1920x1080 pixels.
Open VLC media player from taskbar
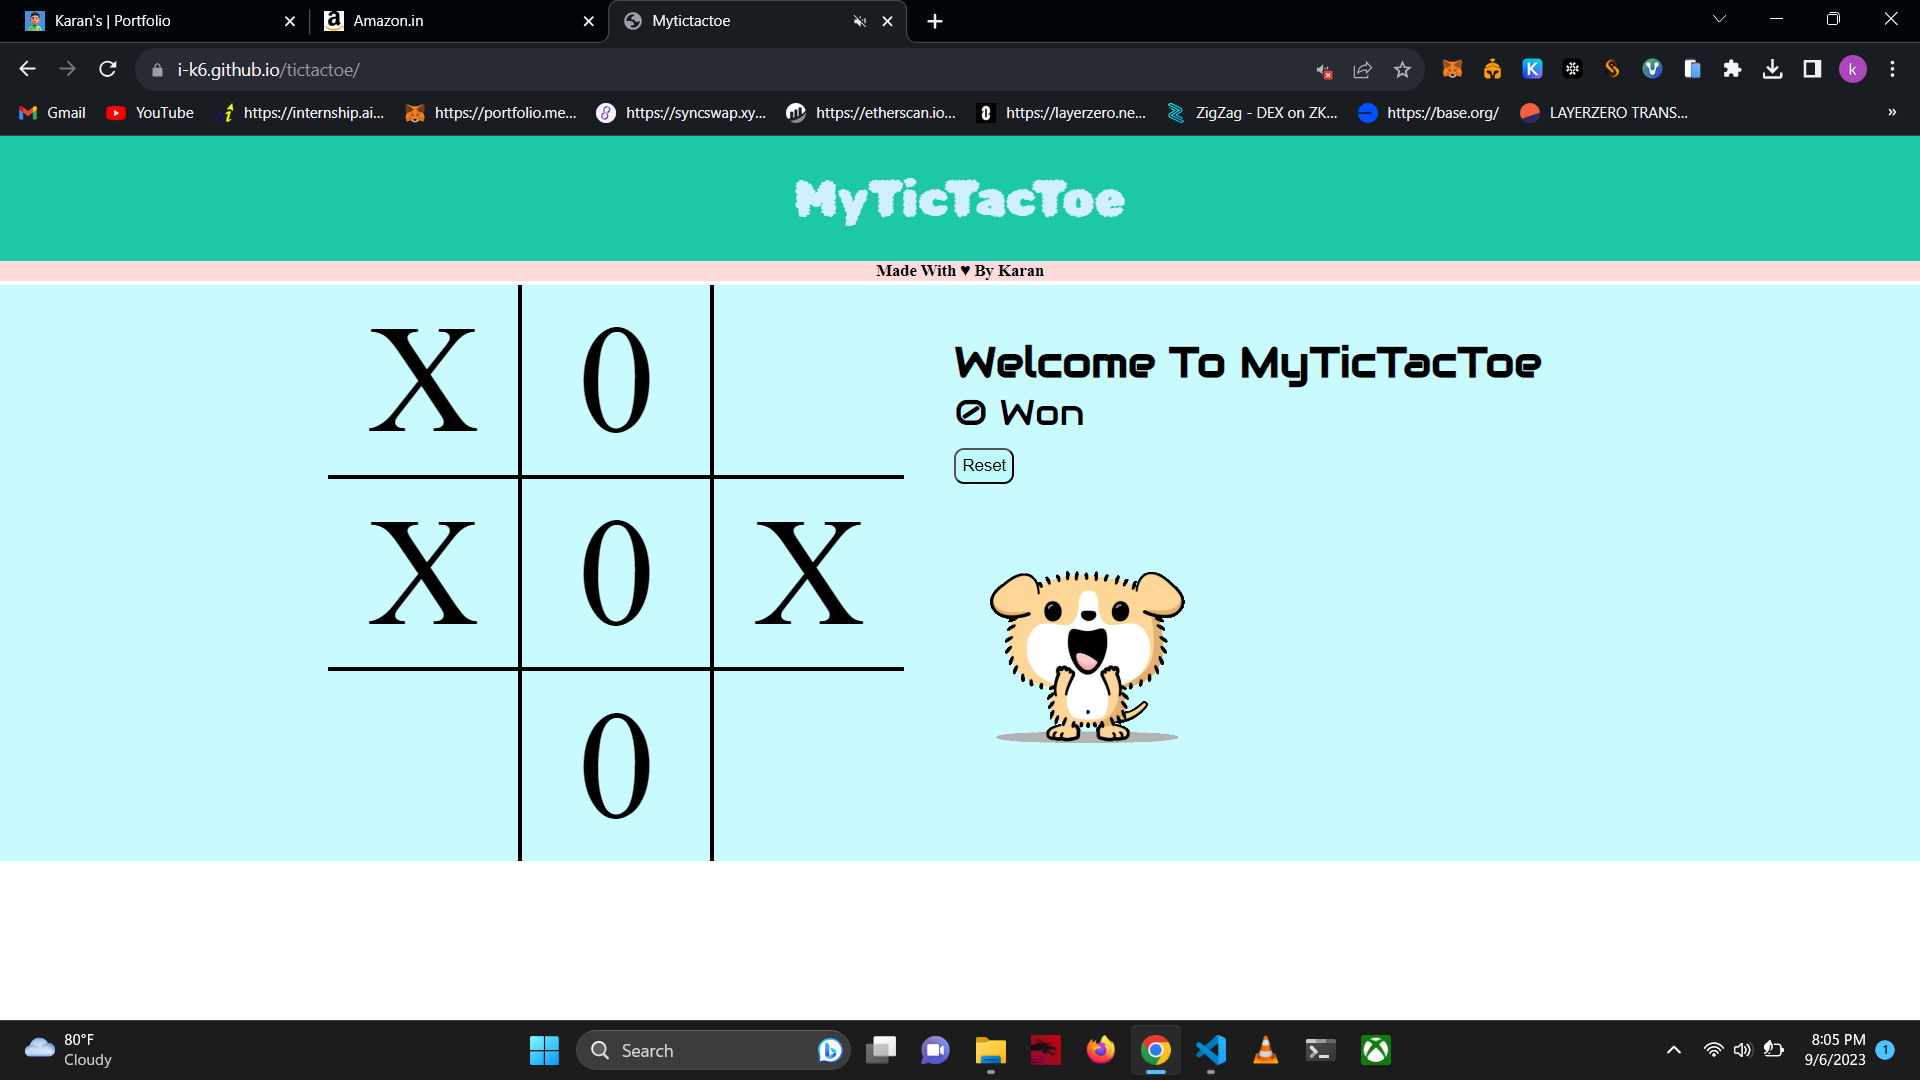pos(1265,1050)
